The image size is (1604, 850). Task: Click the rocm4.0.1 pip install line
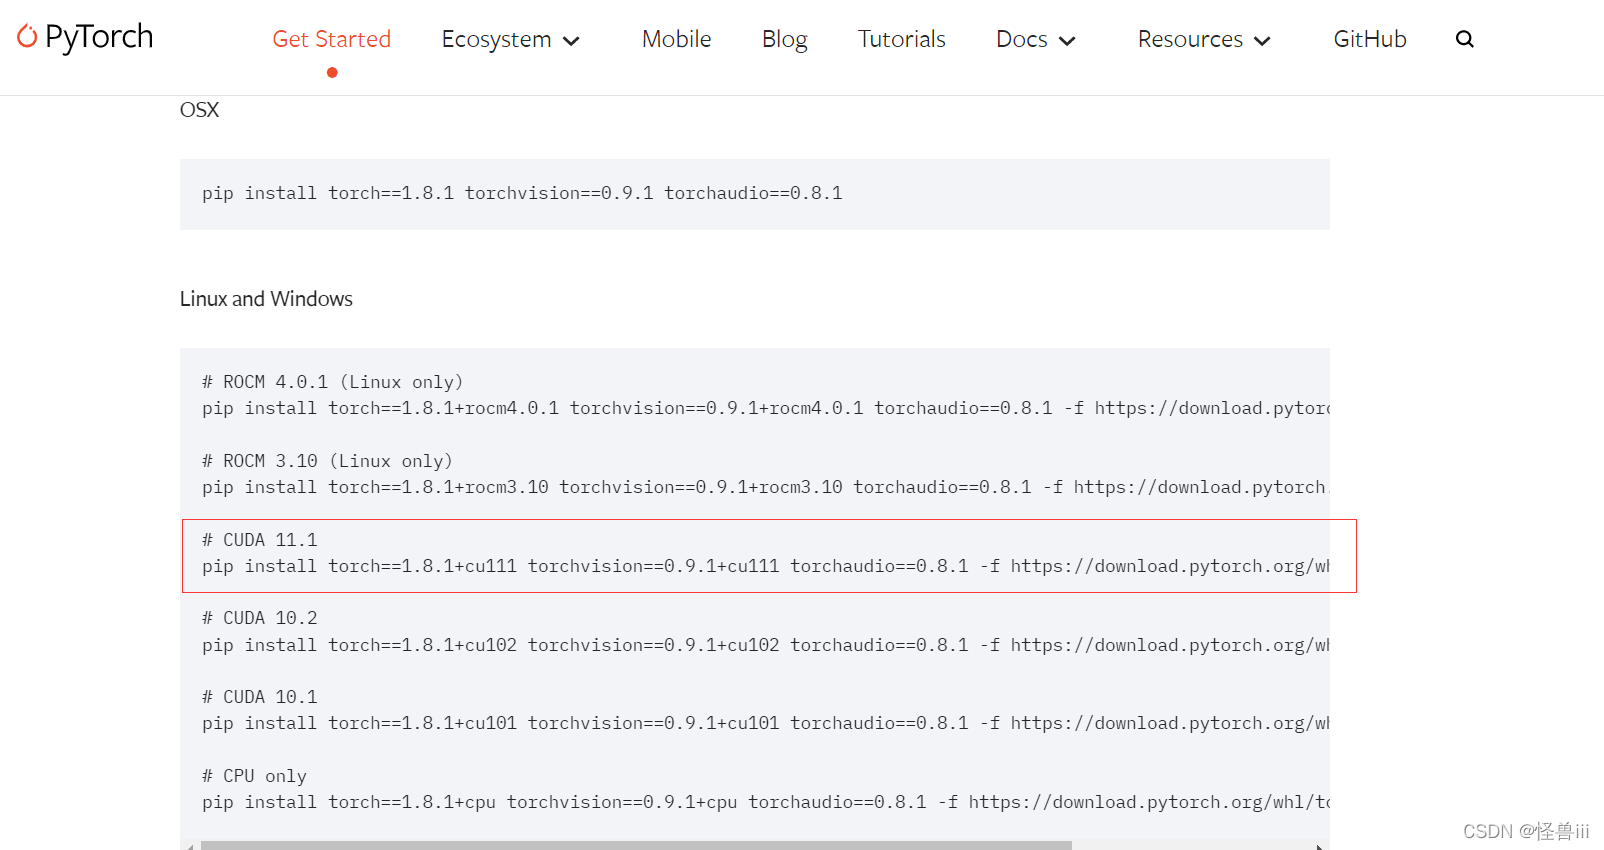766,408
